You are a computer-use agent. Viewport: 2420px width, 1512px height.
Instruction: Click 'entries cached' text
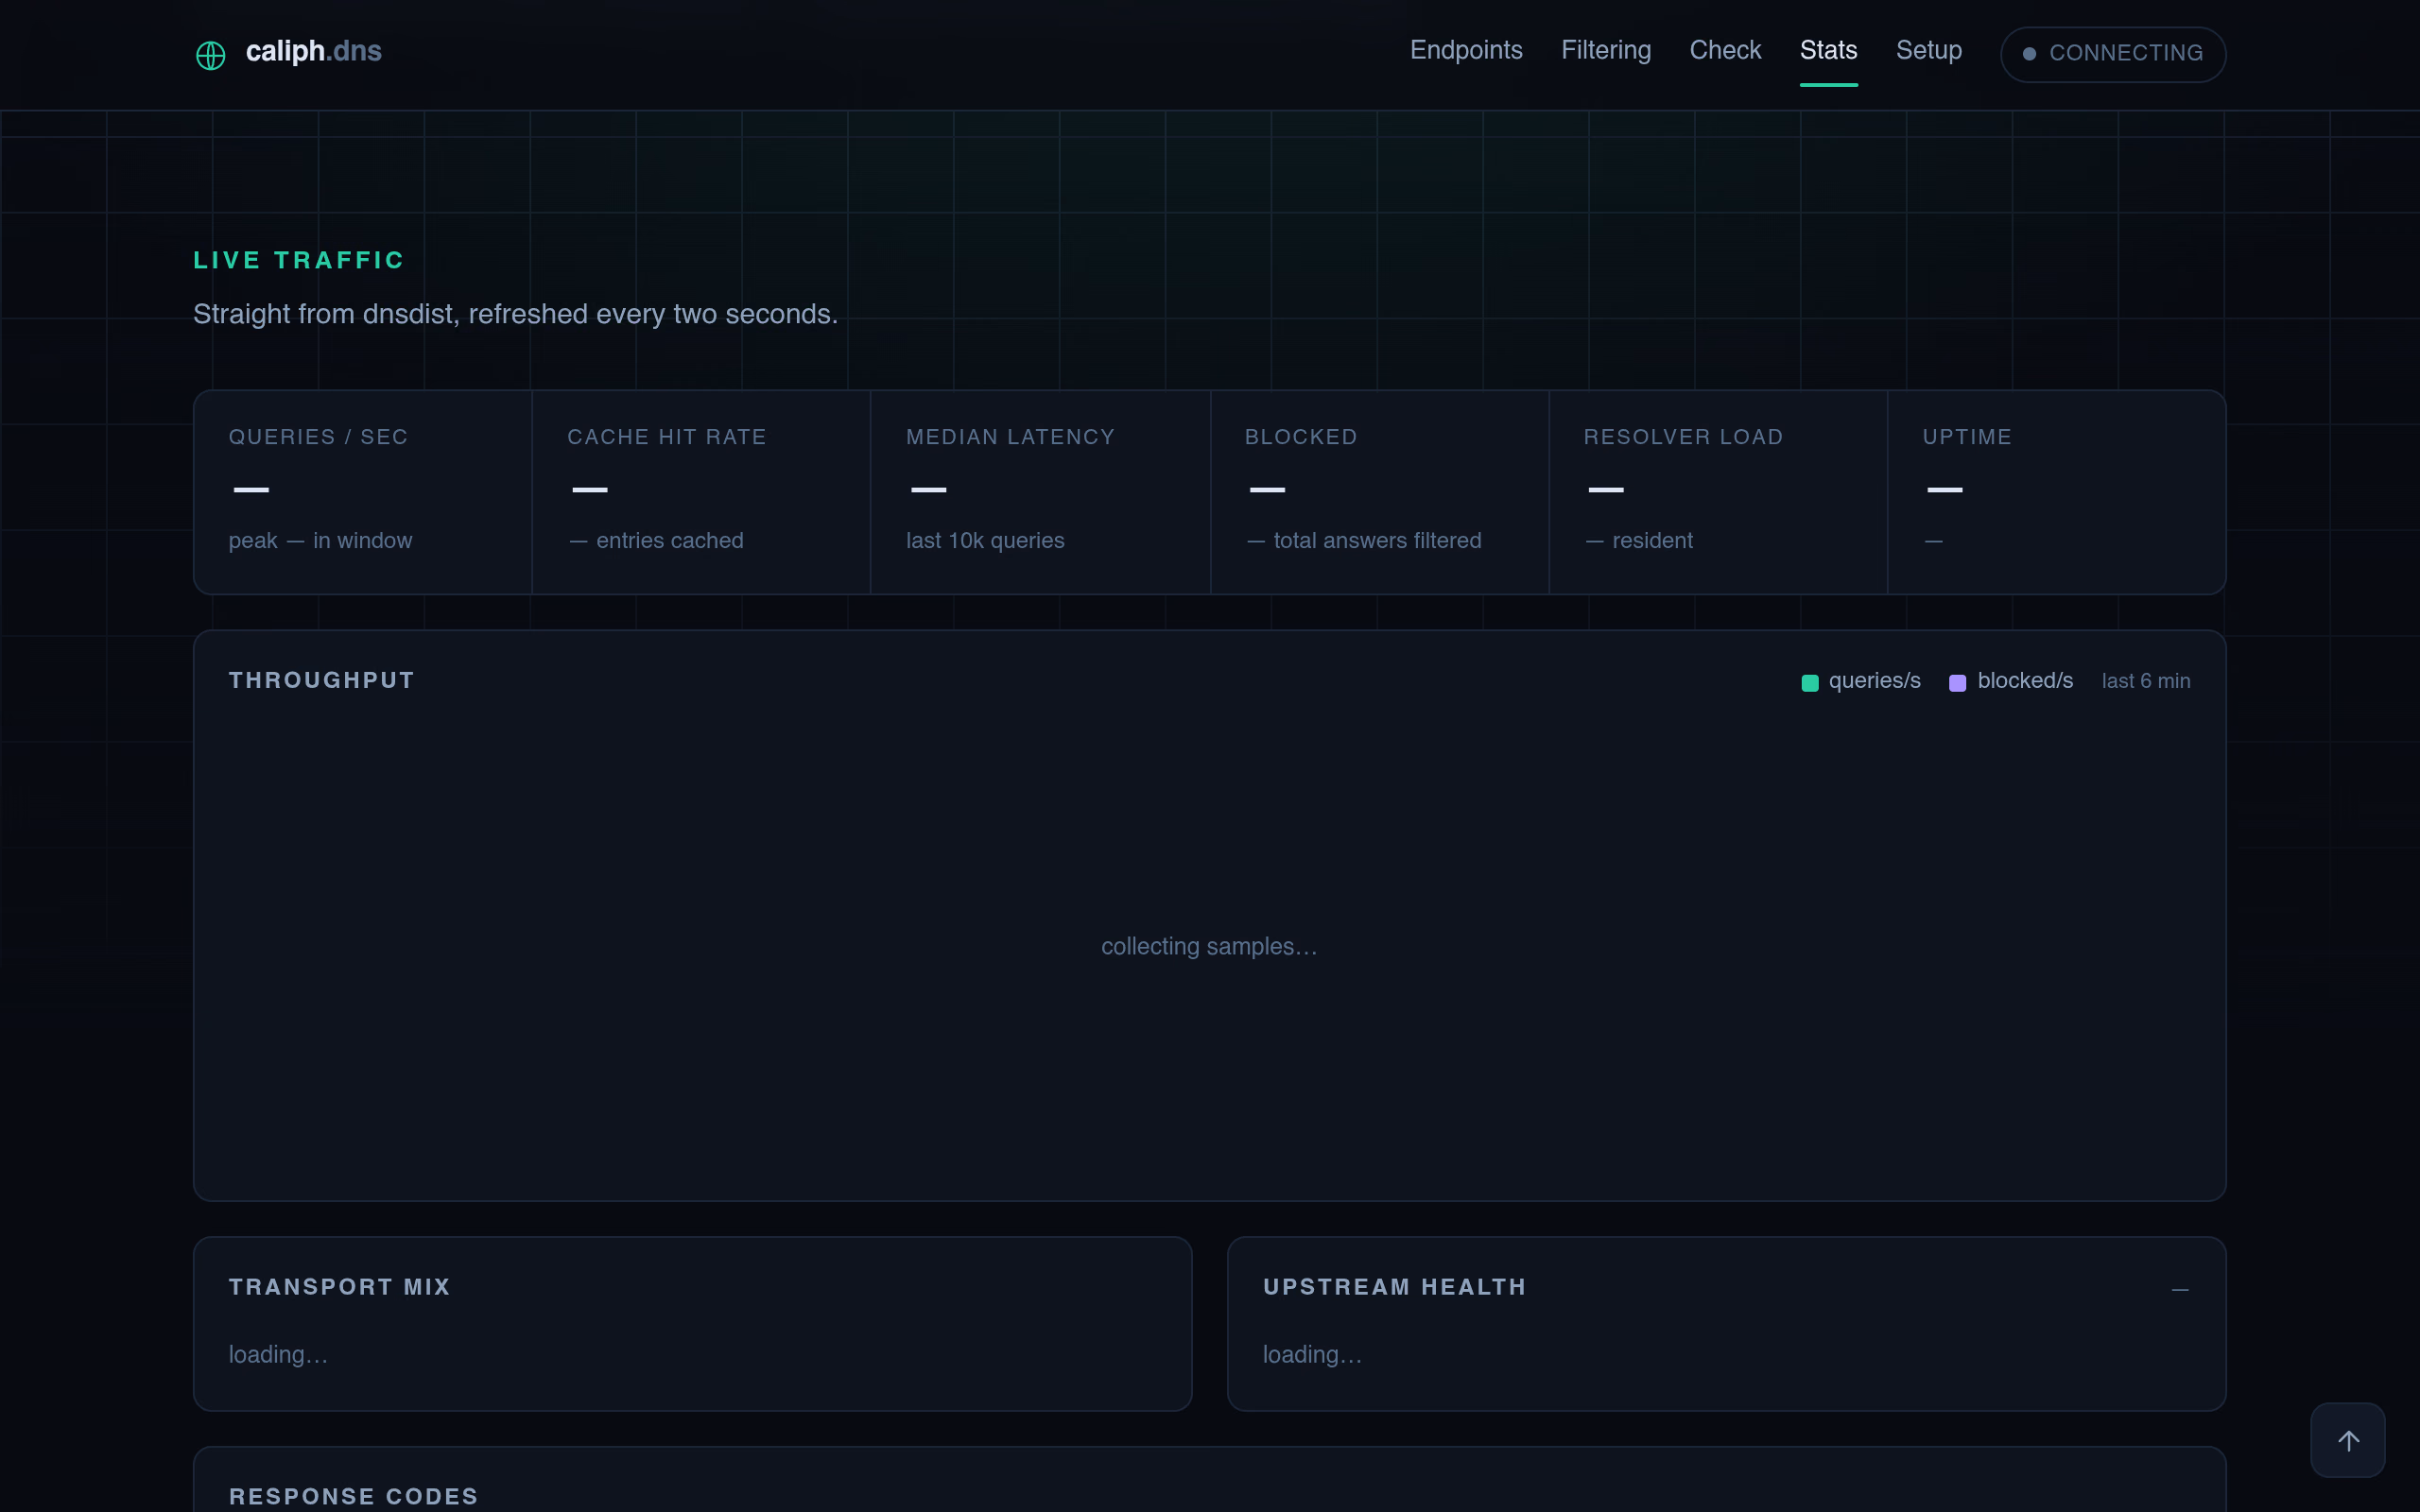(x=670, y=541)
